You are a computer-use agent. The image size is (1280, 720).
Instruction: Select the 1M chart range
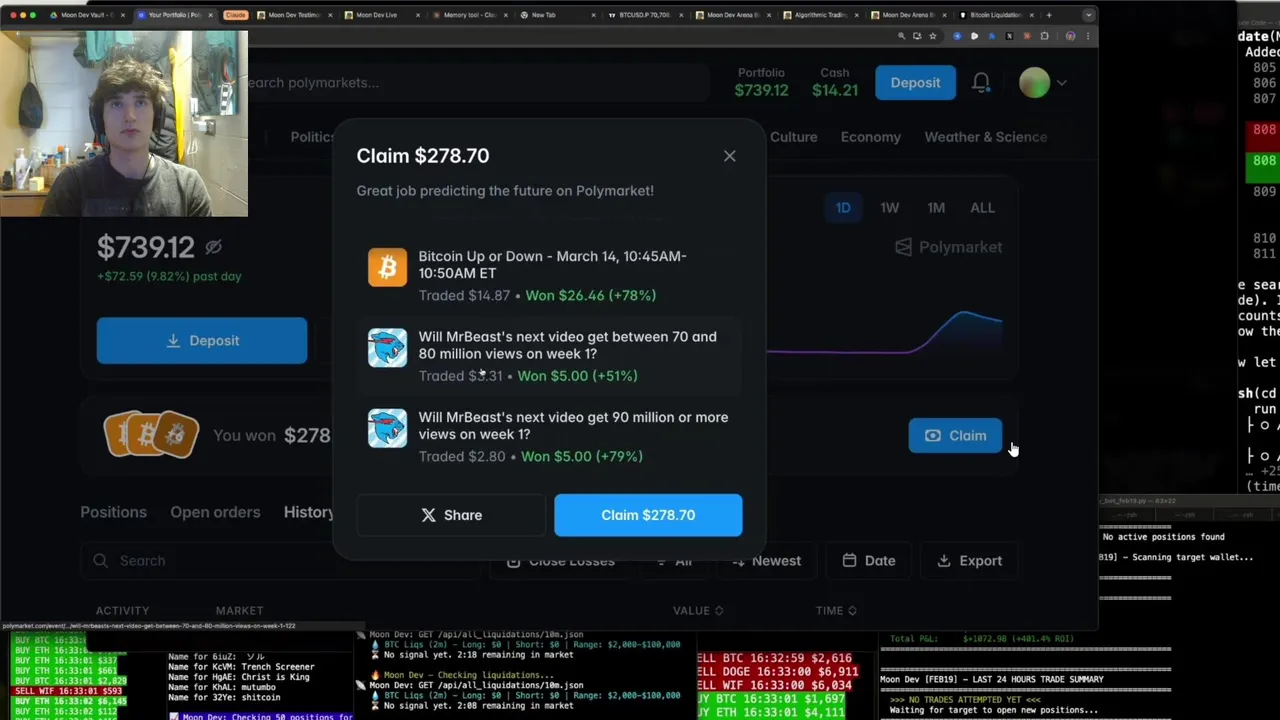[x=936, y=208]
